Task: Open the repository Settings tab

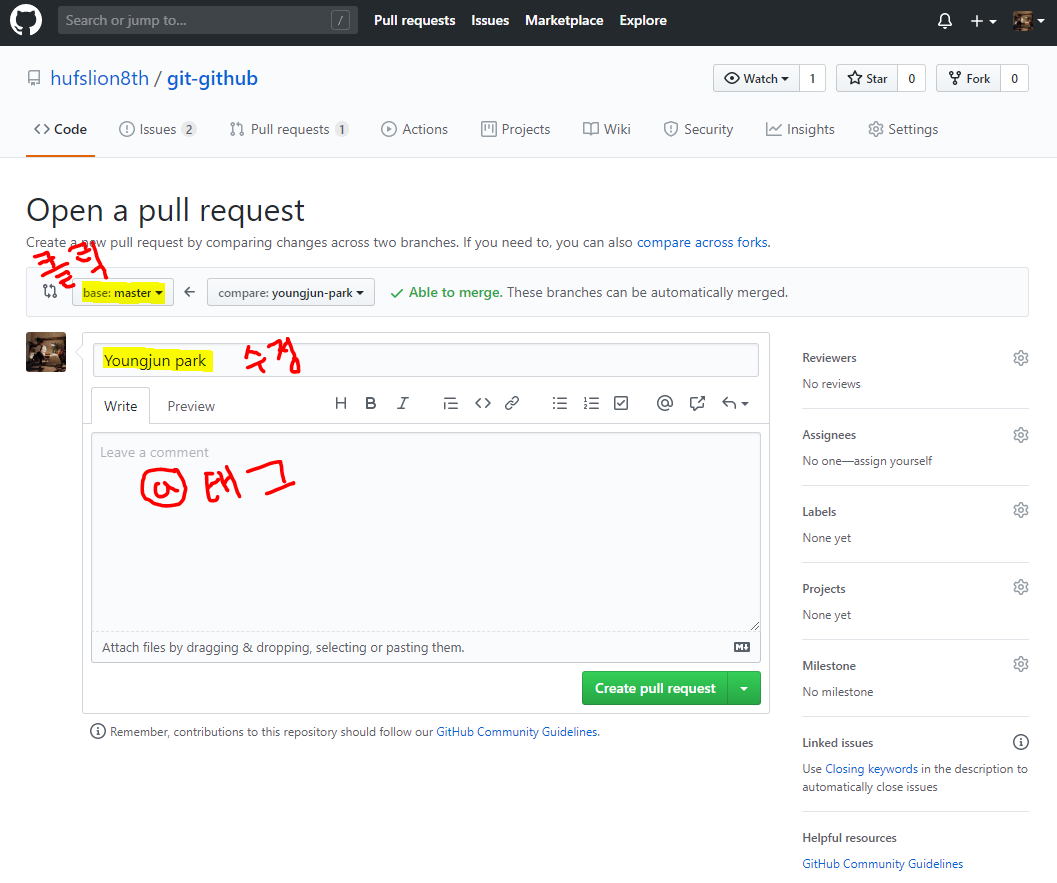Action: tap(903, 129)
